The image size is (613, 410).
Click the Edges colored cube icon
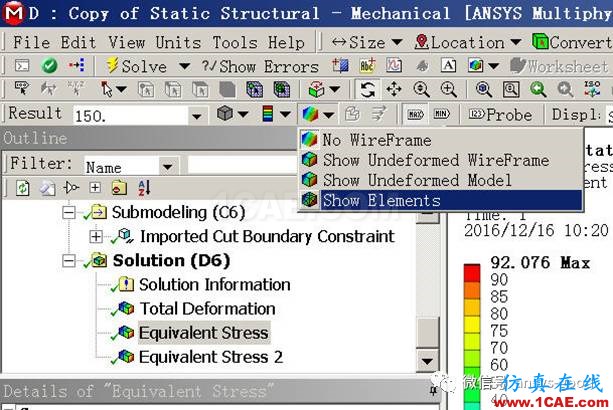[310, 114]
